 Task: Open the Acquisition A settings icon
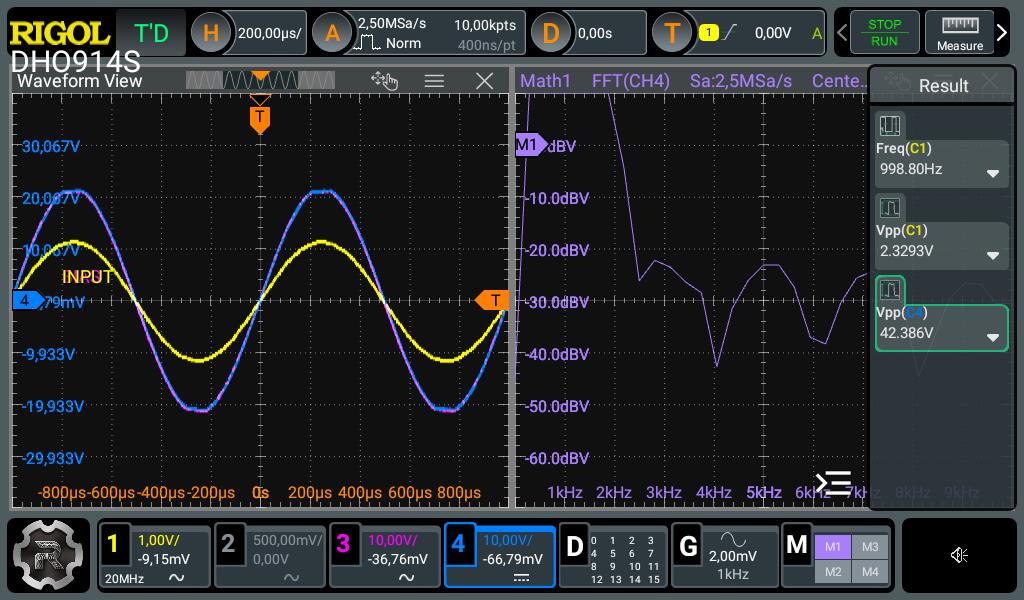pyautogui.click(x=332, y=33)
